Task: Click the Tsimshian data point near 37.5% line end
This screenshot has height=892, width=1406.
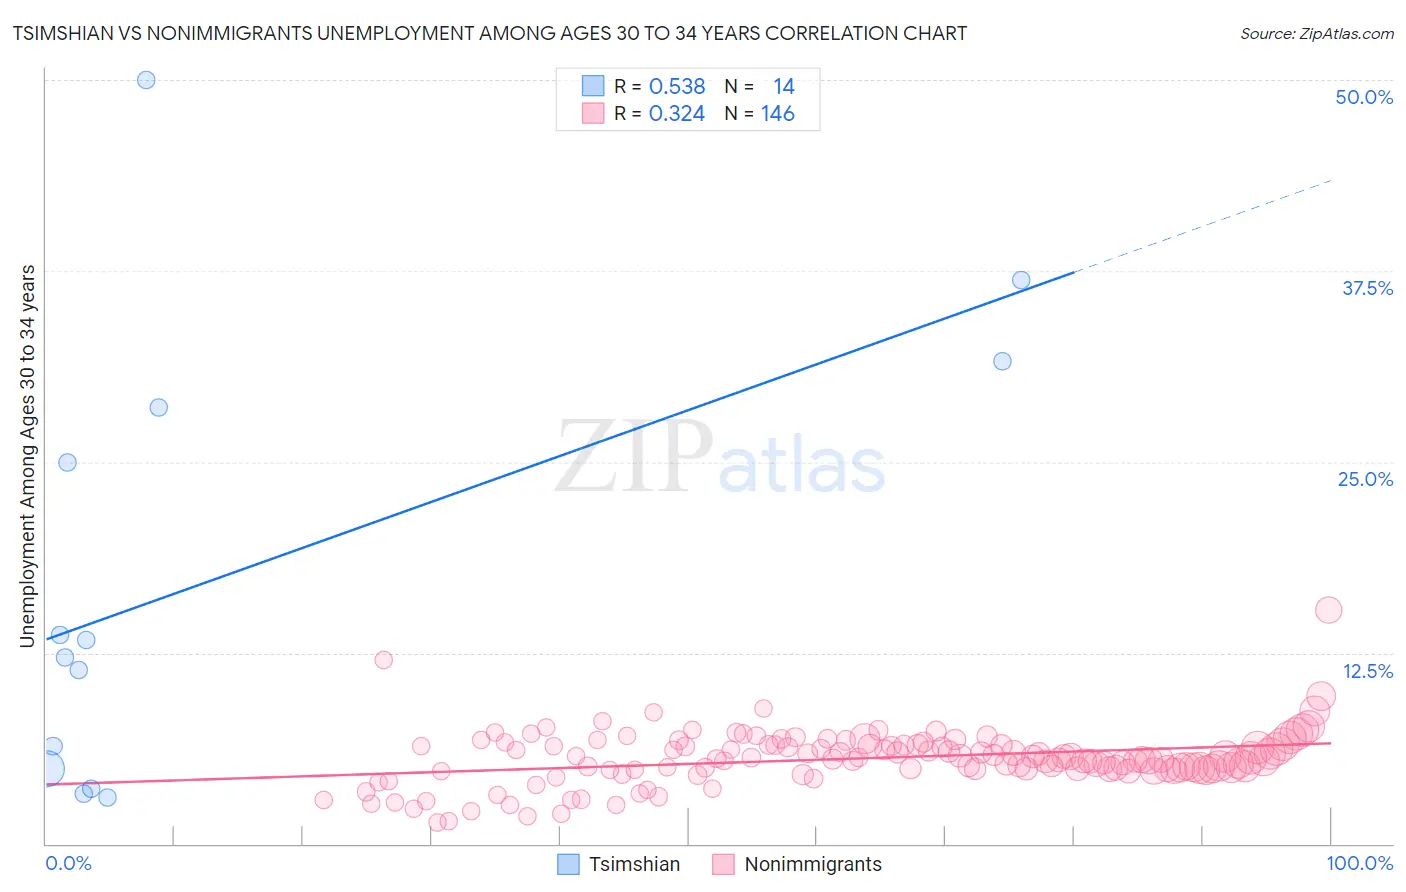Action: [1021, 280]
